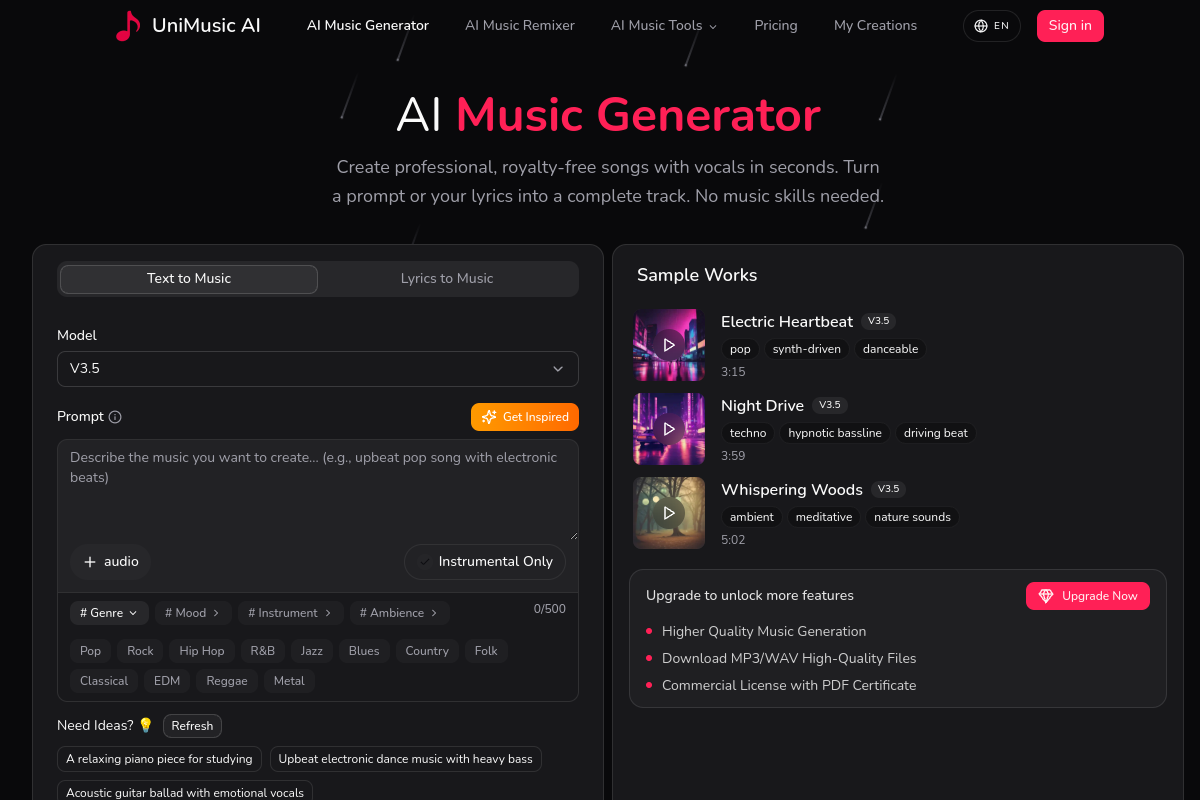The image size is (1200, 800).
Task: Expand the Genre tag category
Action: point(109,613)
